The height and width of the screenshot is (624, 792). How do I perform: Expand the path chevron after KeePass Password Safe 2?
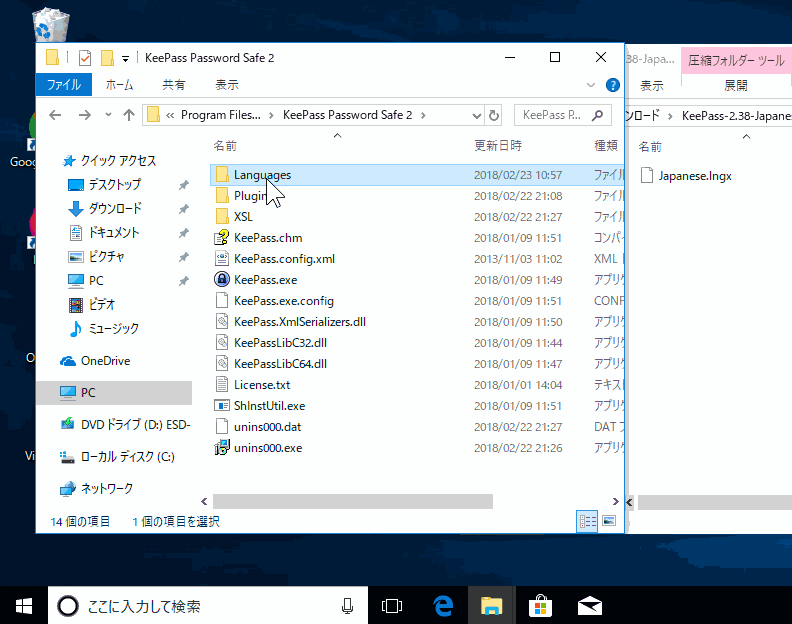[x=423, y=115]
